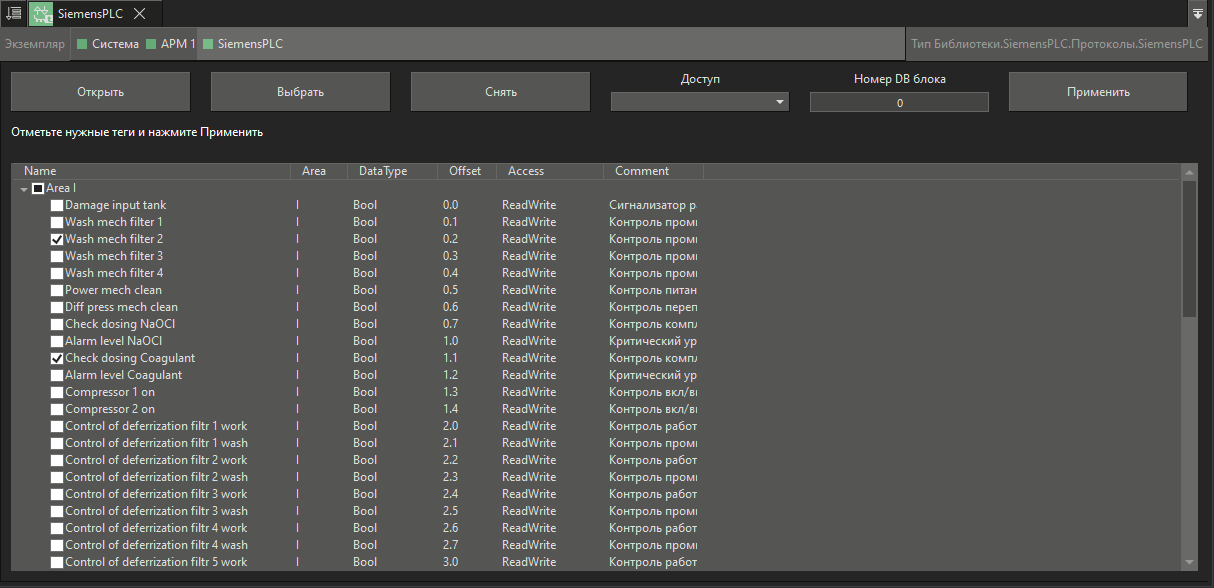This screenshot has height=588, width=1214.
Task: Sort the table by the Offset column header
Action: click(465, 171)
